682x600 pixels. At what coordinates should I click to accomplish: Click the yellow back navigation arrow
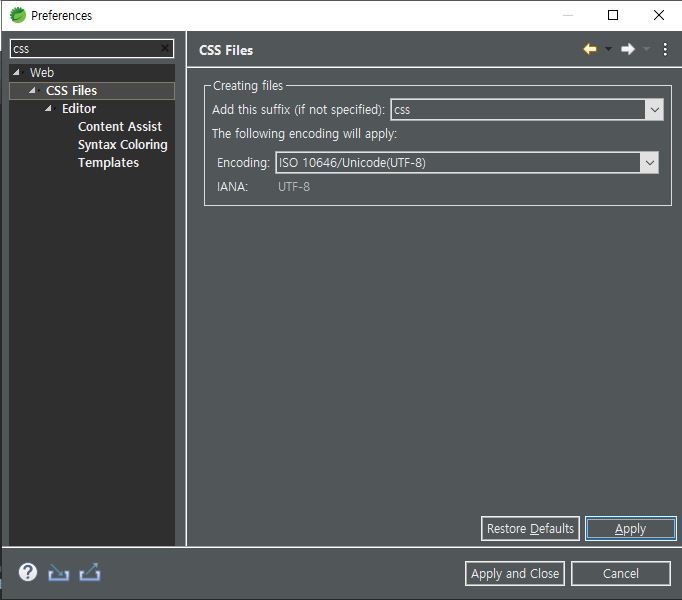tap(590, 50)
